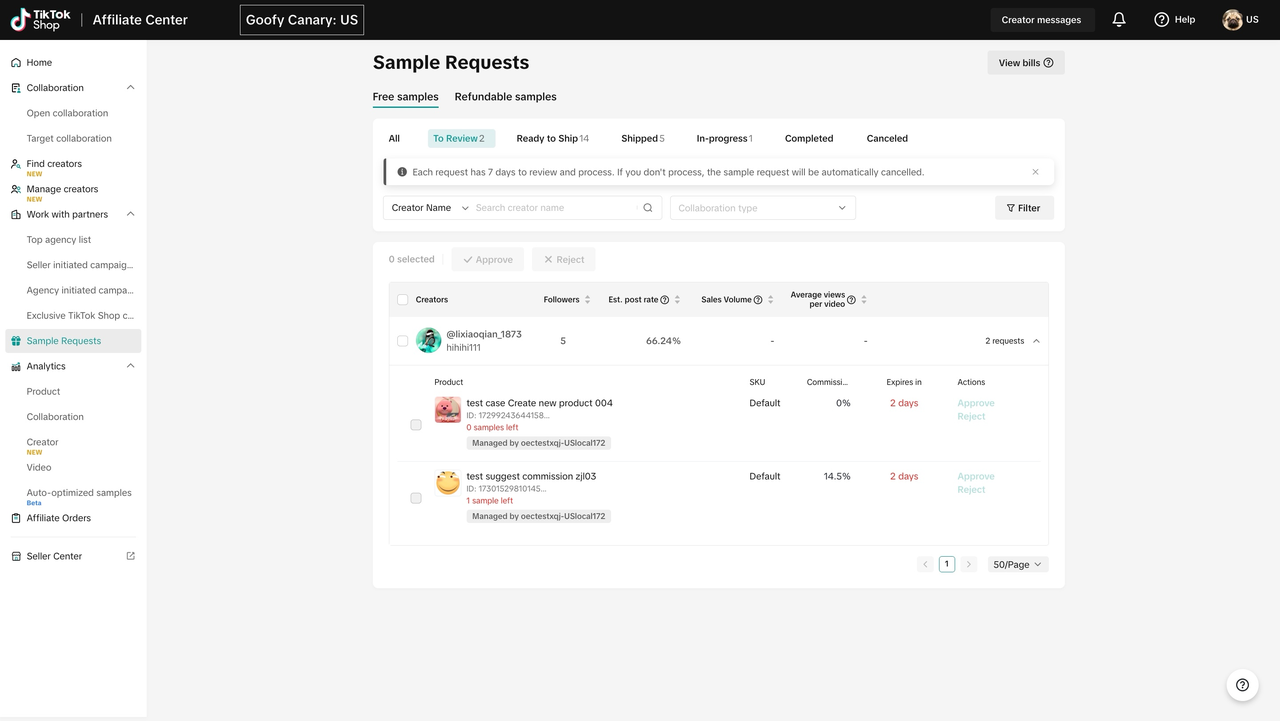Switch to Refundable samples tab
The width and height of the screenshot is (1280, 721).
505,97
